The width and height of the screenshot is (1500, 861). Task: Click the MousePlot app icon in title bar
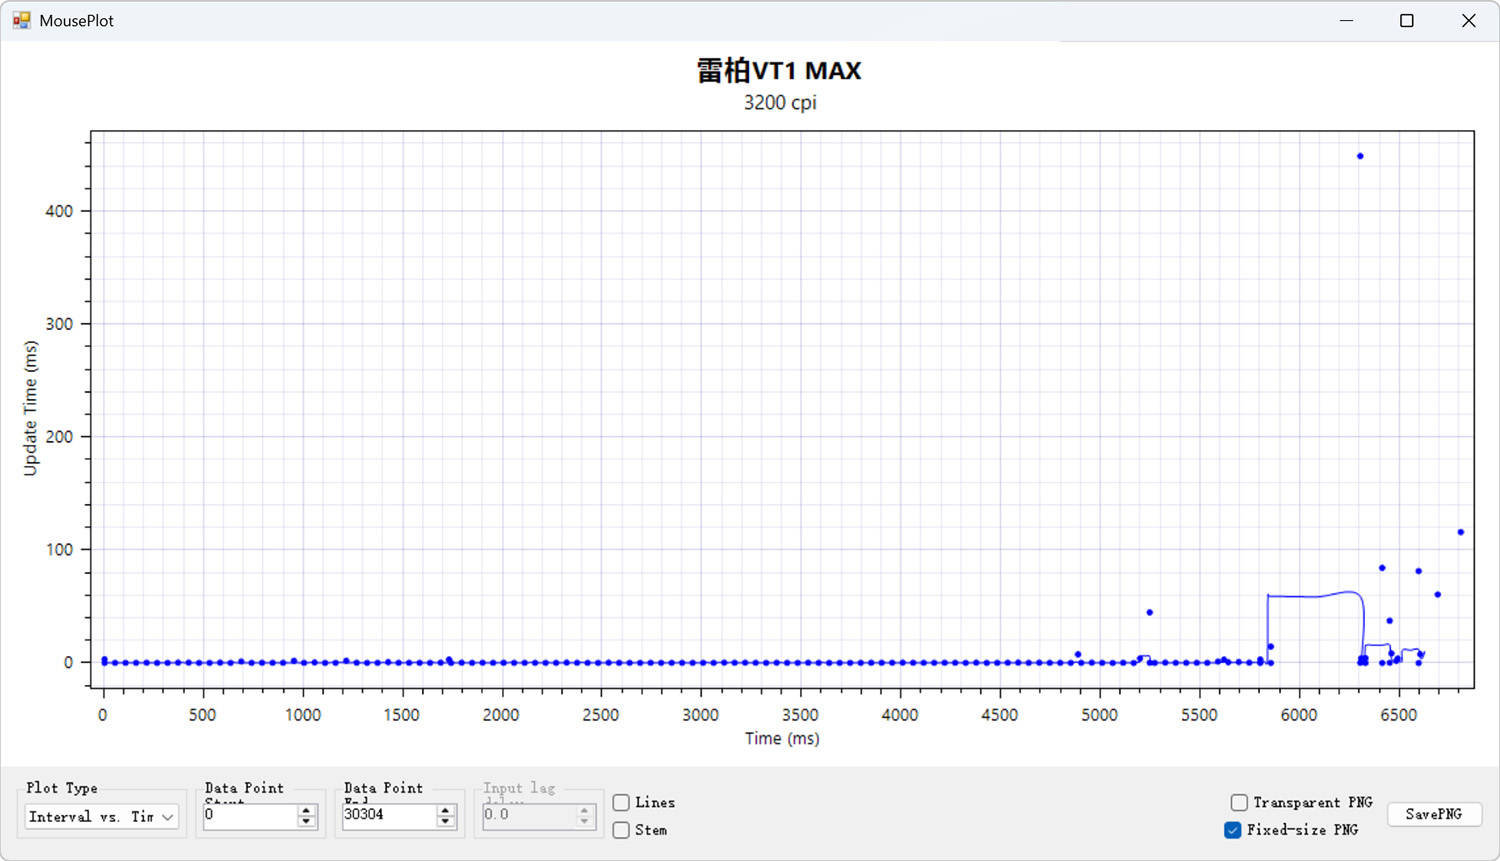21,20
